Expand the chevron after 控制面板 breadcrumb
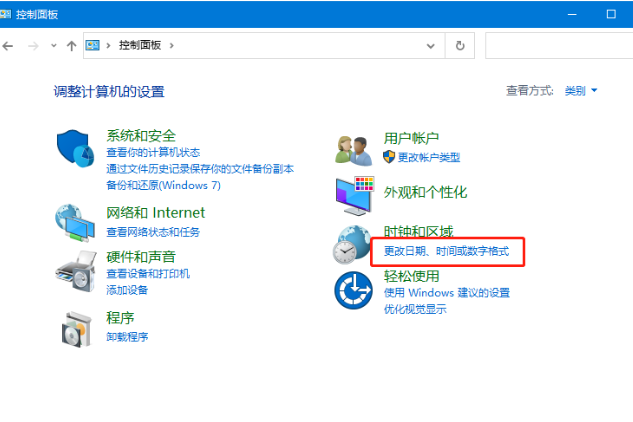 coord(172,46)
